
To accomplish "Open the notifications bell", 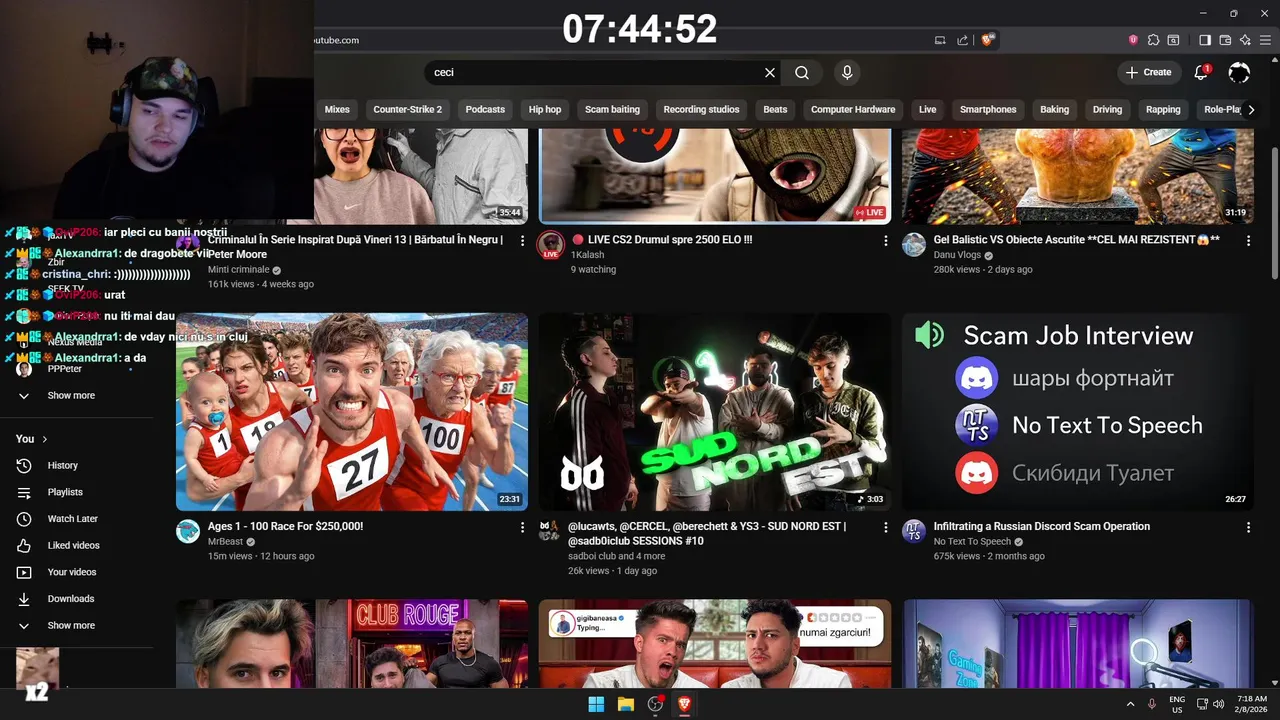I will pos(1201,72).
